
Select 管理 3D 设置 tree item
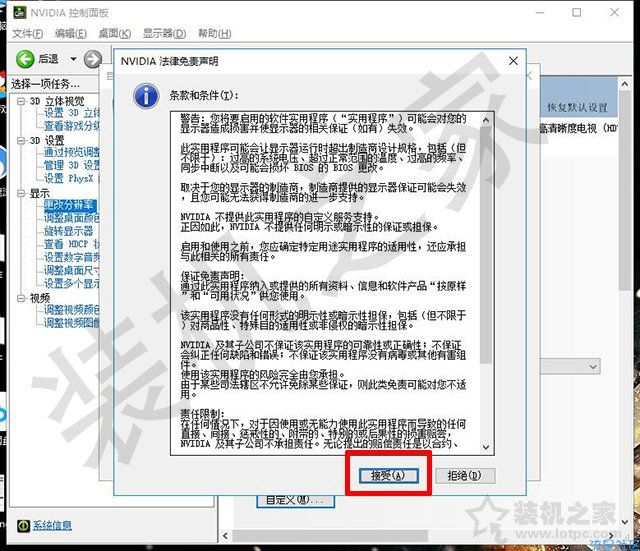(x=71, y=165)
